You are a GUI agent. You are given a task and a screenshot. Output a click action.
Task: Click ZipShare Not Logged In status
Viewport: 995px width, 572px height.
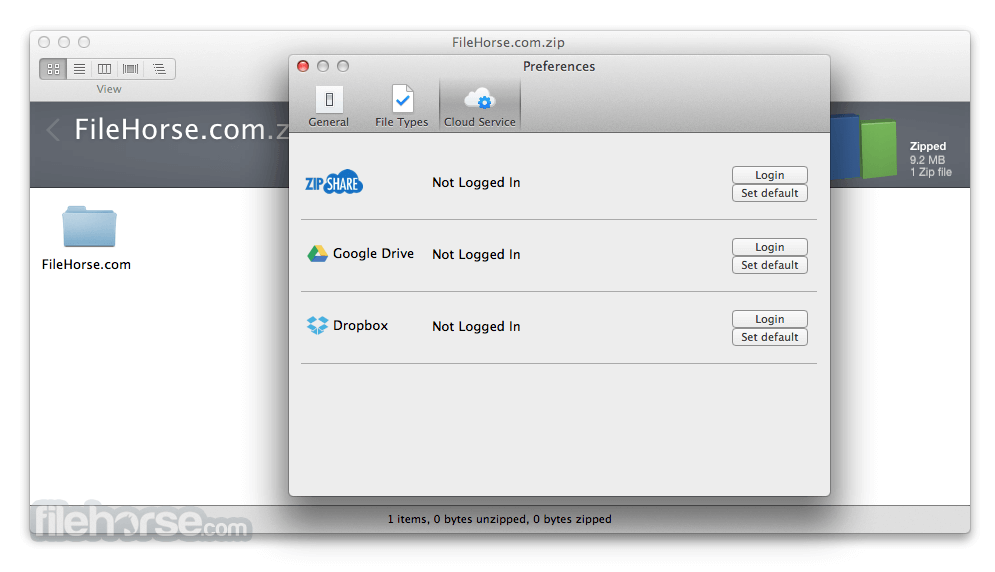[476, 183]
